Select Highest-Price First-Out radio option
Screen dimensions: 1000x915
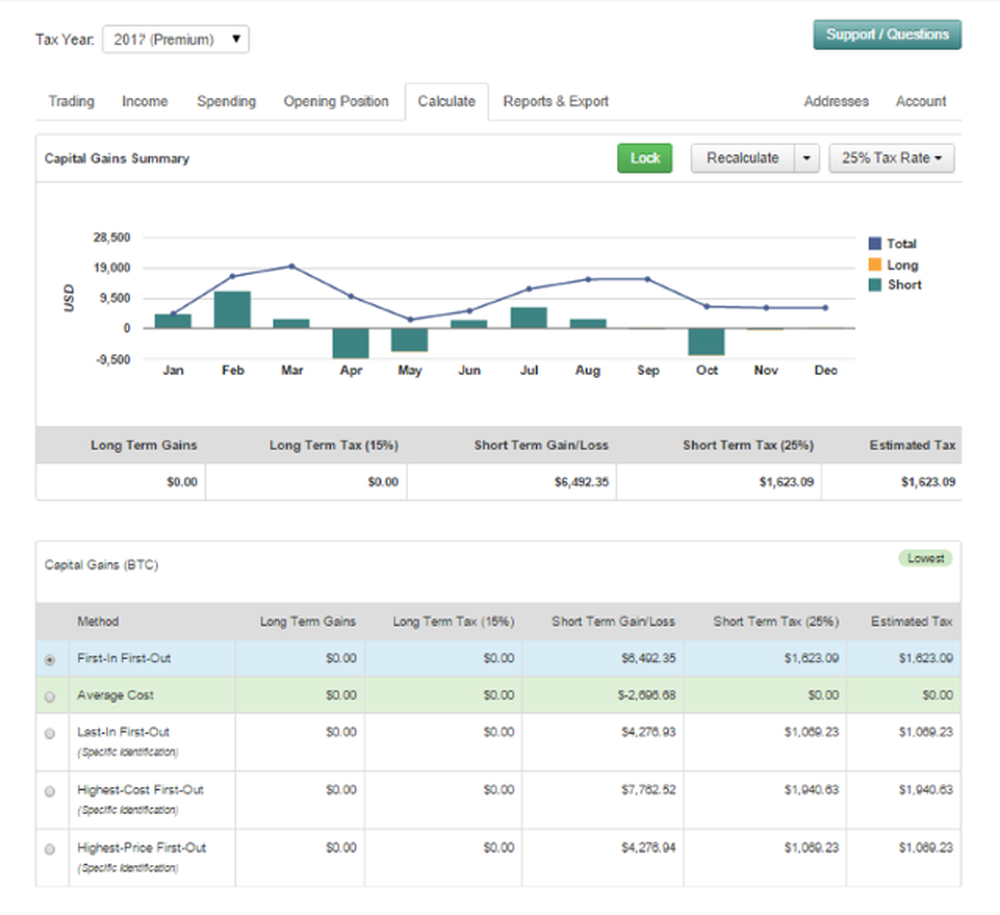coord(50,849)
